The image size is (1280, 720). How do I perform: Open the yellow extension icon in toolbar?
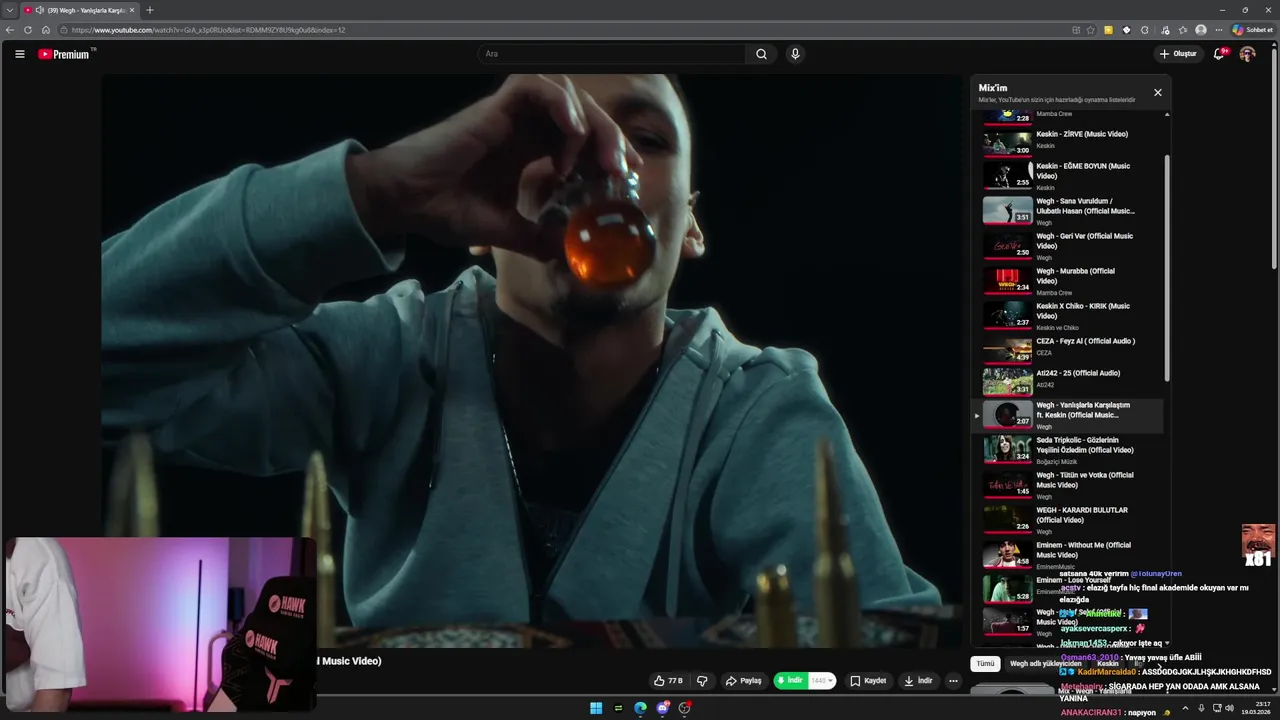point(1108,30)
